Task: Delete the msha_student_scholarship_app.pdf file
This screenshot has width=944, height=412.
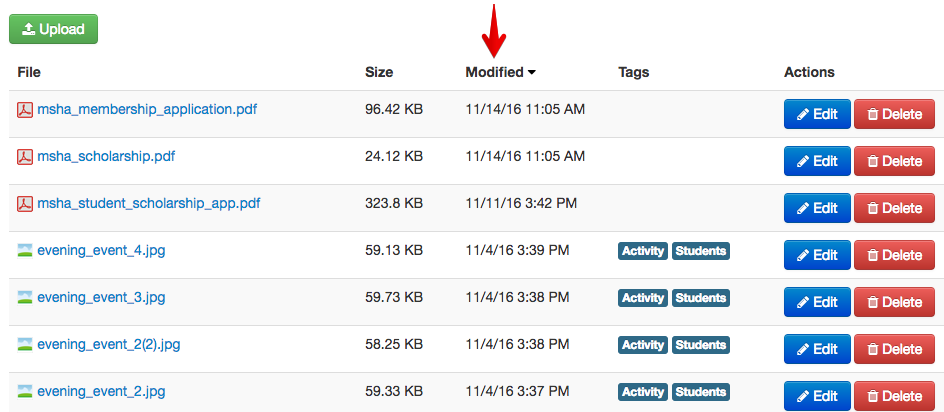Action: [x=894, y=208]
